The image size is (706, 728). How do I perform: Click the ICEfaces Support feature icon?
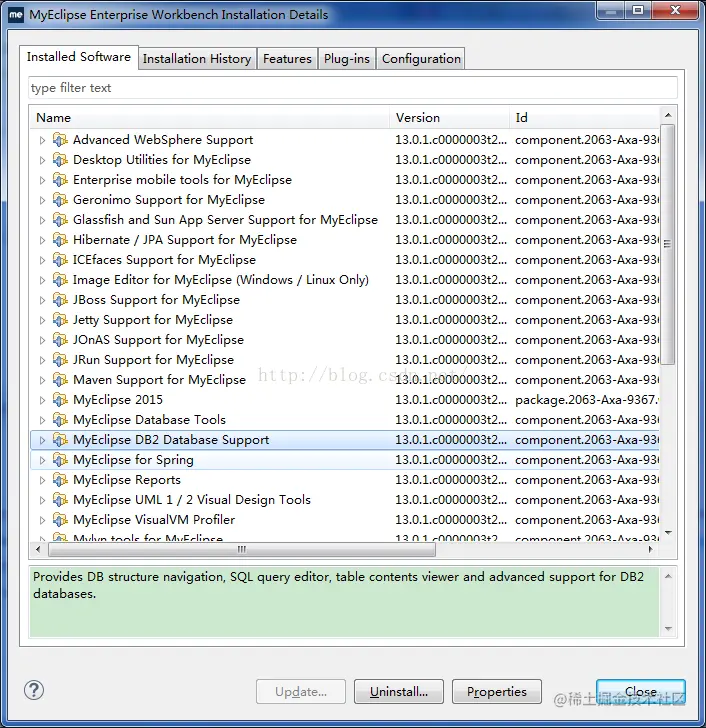click(x=60, y=260)
